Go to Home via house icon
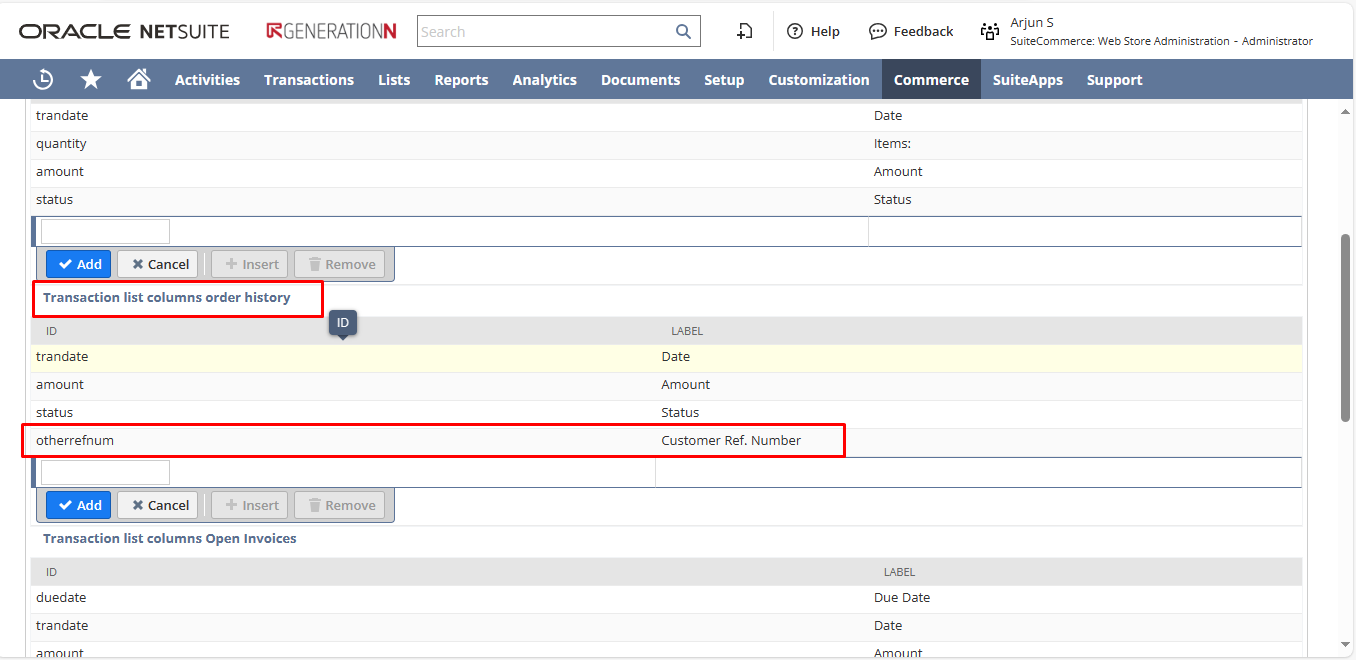Screen dimensions: 1356x660 pos(139,80)
